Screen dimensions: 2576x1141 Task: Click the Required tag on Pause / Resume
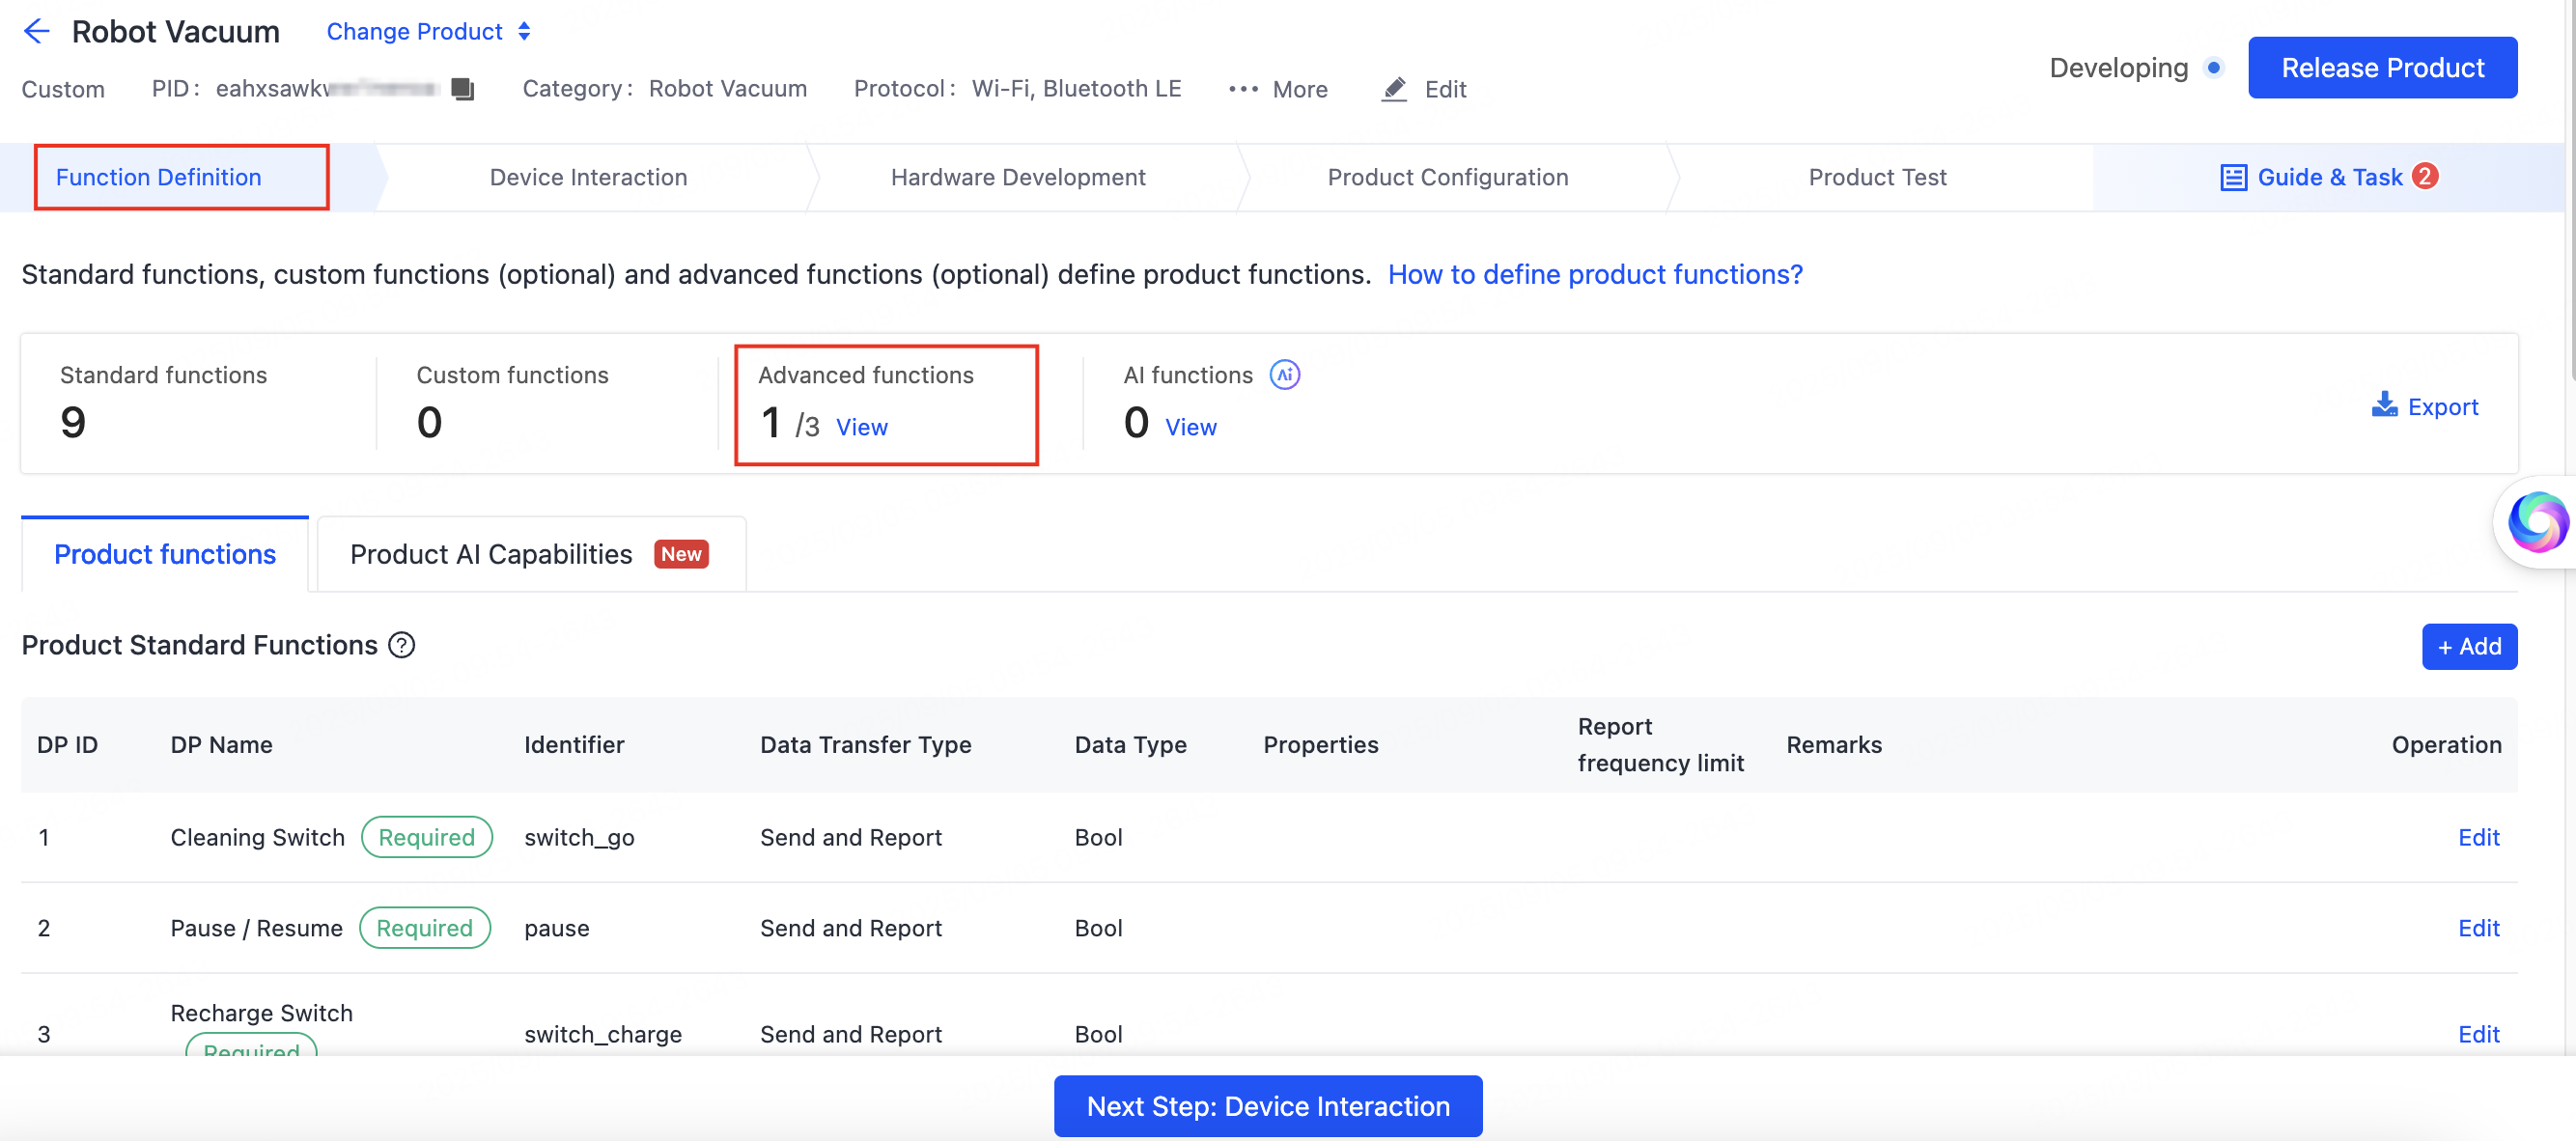point(424,928)
